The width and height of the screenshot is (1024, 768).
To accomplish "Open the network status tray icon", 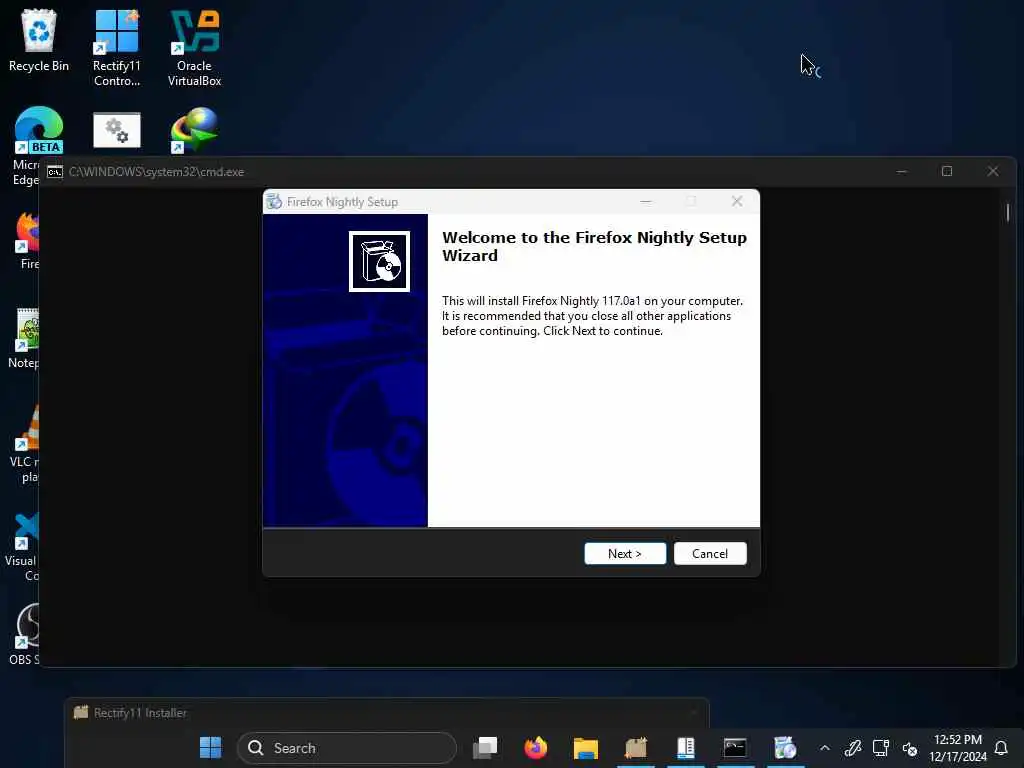I will point(881,748).
